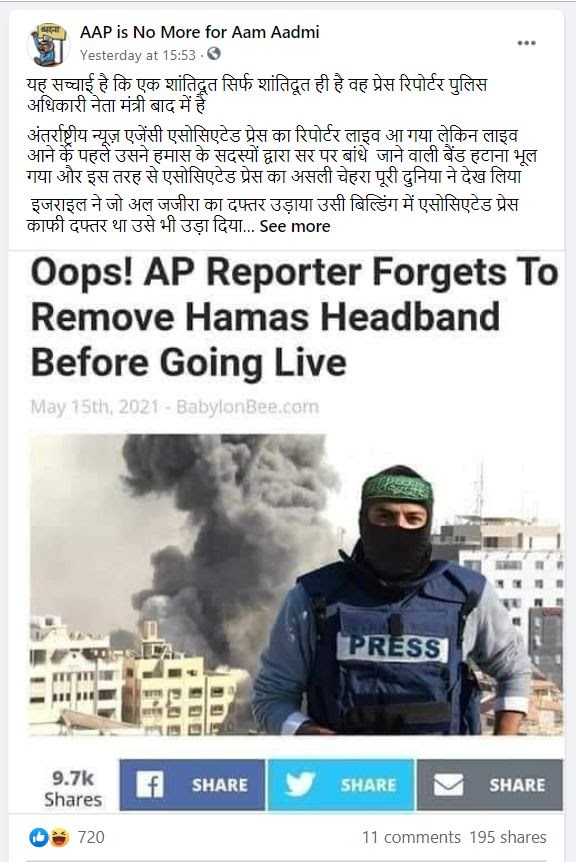The image size is (576, 862).
Task: Open the post options three-dot menu
Action: pyautogui.click(x=526, y=43)
